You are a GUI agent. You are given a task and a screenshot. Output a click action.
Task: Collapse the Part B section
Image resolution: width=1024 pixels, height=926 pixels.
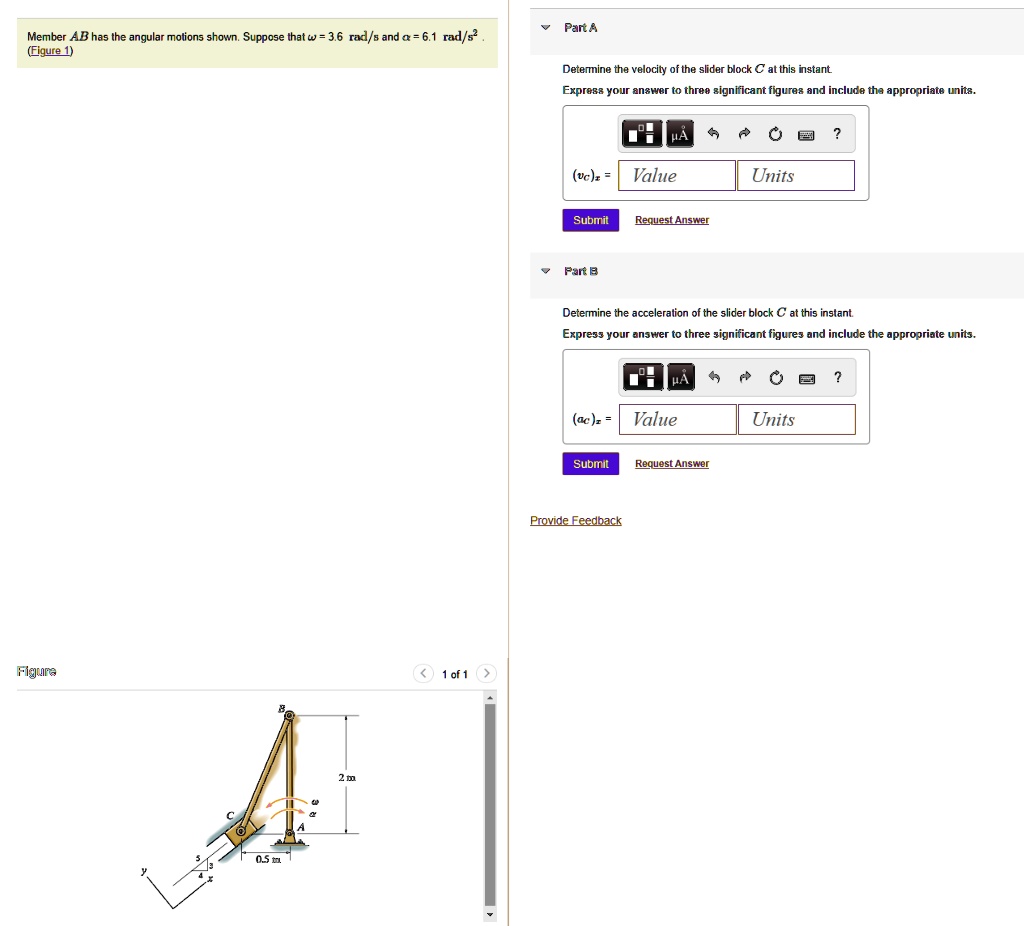click(x=545, y=271)
